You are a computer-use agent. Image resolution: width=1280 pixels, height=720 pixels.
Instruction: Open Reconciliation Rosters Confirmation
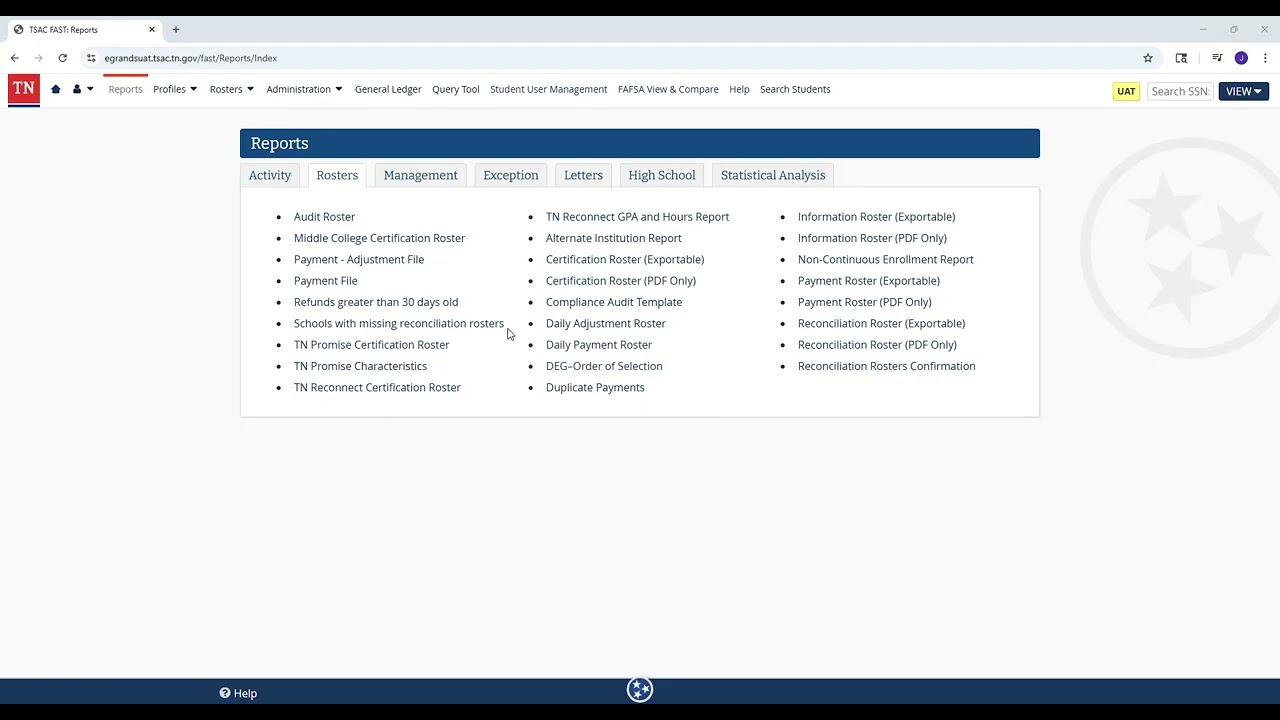pos(886,366)
